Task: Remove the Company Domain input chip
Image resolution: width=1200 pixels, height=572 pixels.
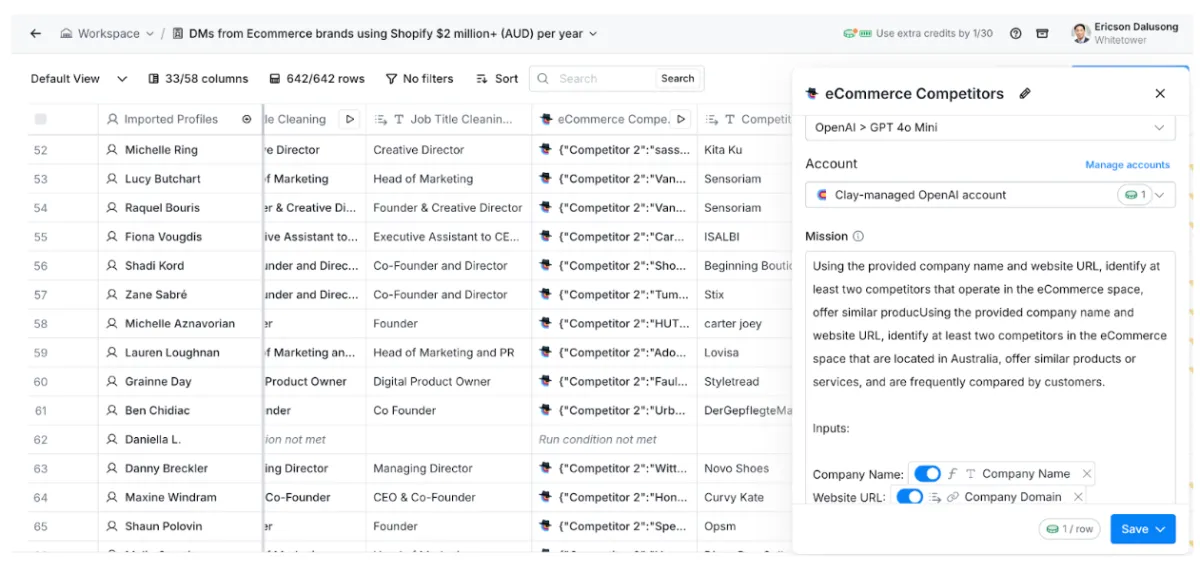Action: [x=1078, y=497]
